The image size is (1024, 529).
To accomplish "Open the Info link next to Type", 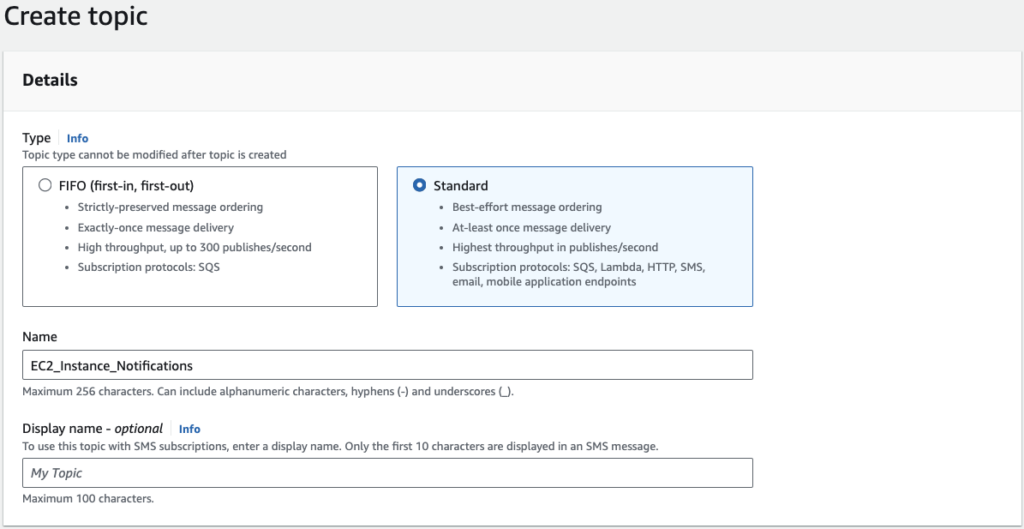I will [77, 138].
